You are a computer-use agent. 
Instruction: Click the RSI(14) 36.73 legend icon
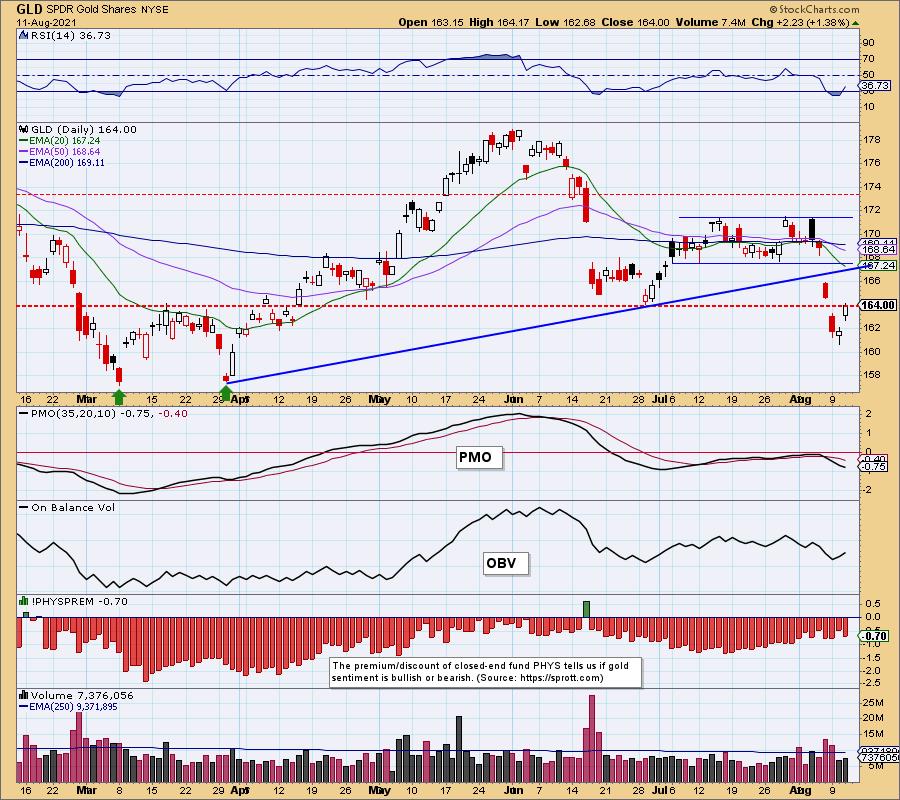pyautogui.click(x=24, y=35)
